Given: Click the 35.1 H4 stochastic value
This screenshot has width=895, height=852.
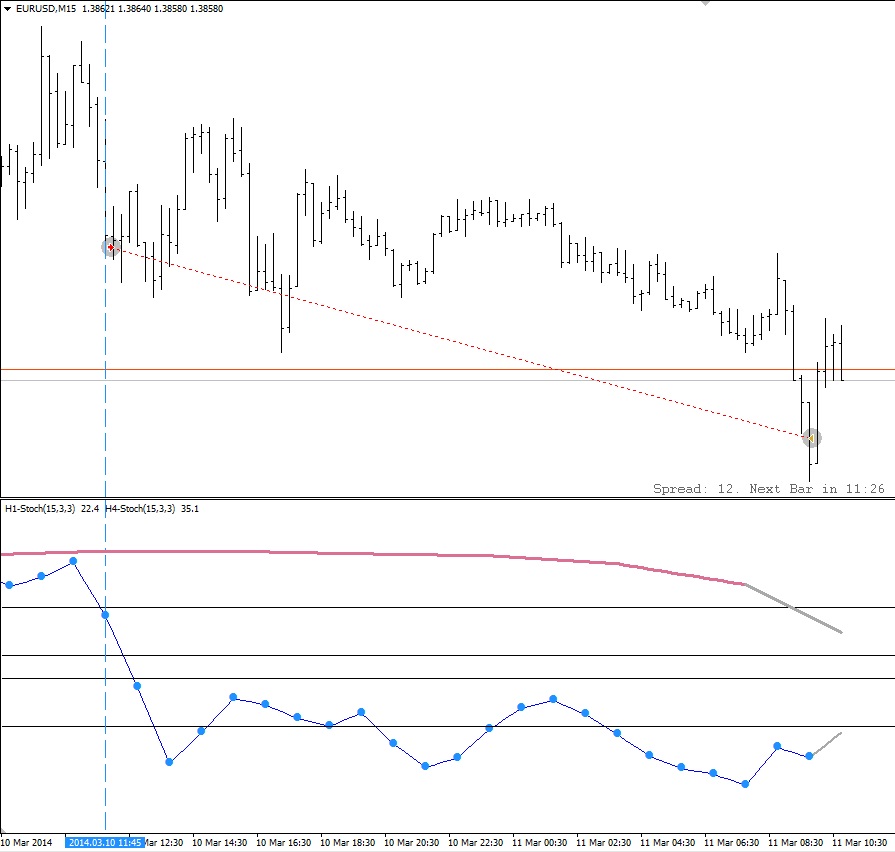Looking at the screenshot, I should [x=190, y=508].
